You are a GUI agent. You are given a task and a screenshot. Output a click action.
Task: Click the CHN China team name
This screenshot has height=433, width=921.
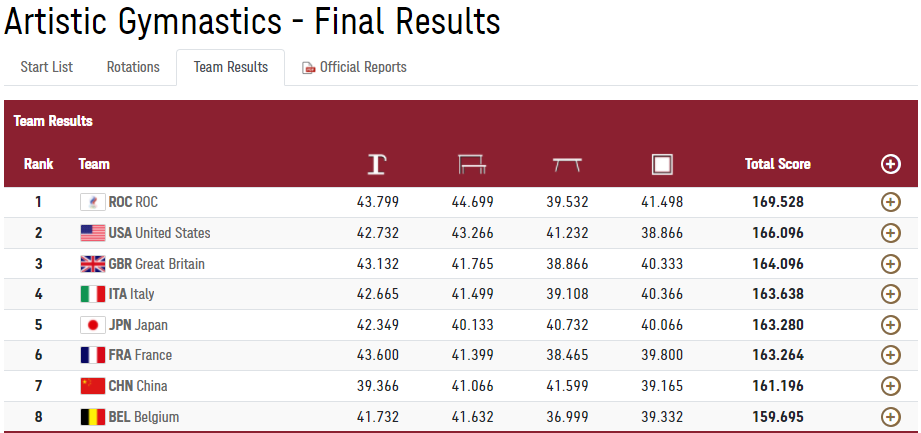click(138, 386)
